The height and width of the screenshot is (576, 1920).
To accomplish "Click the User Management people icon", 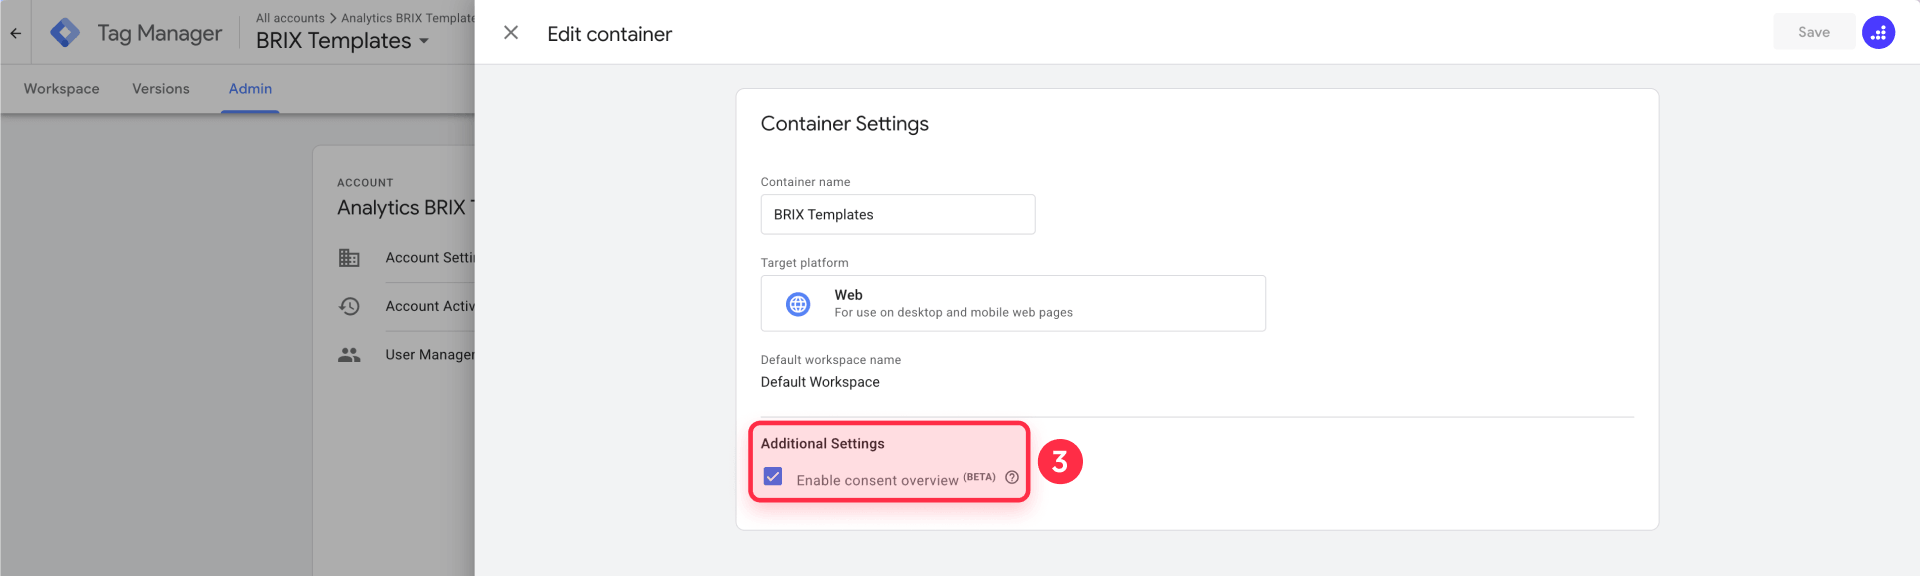I will [349, 355].
